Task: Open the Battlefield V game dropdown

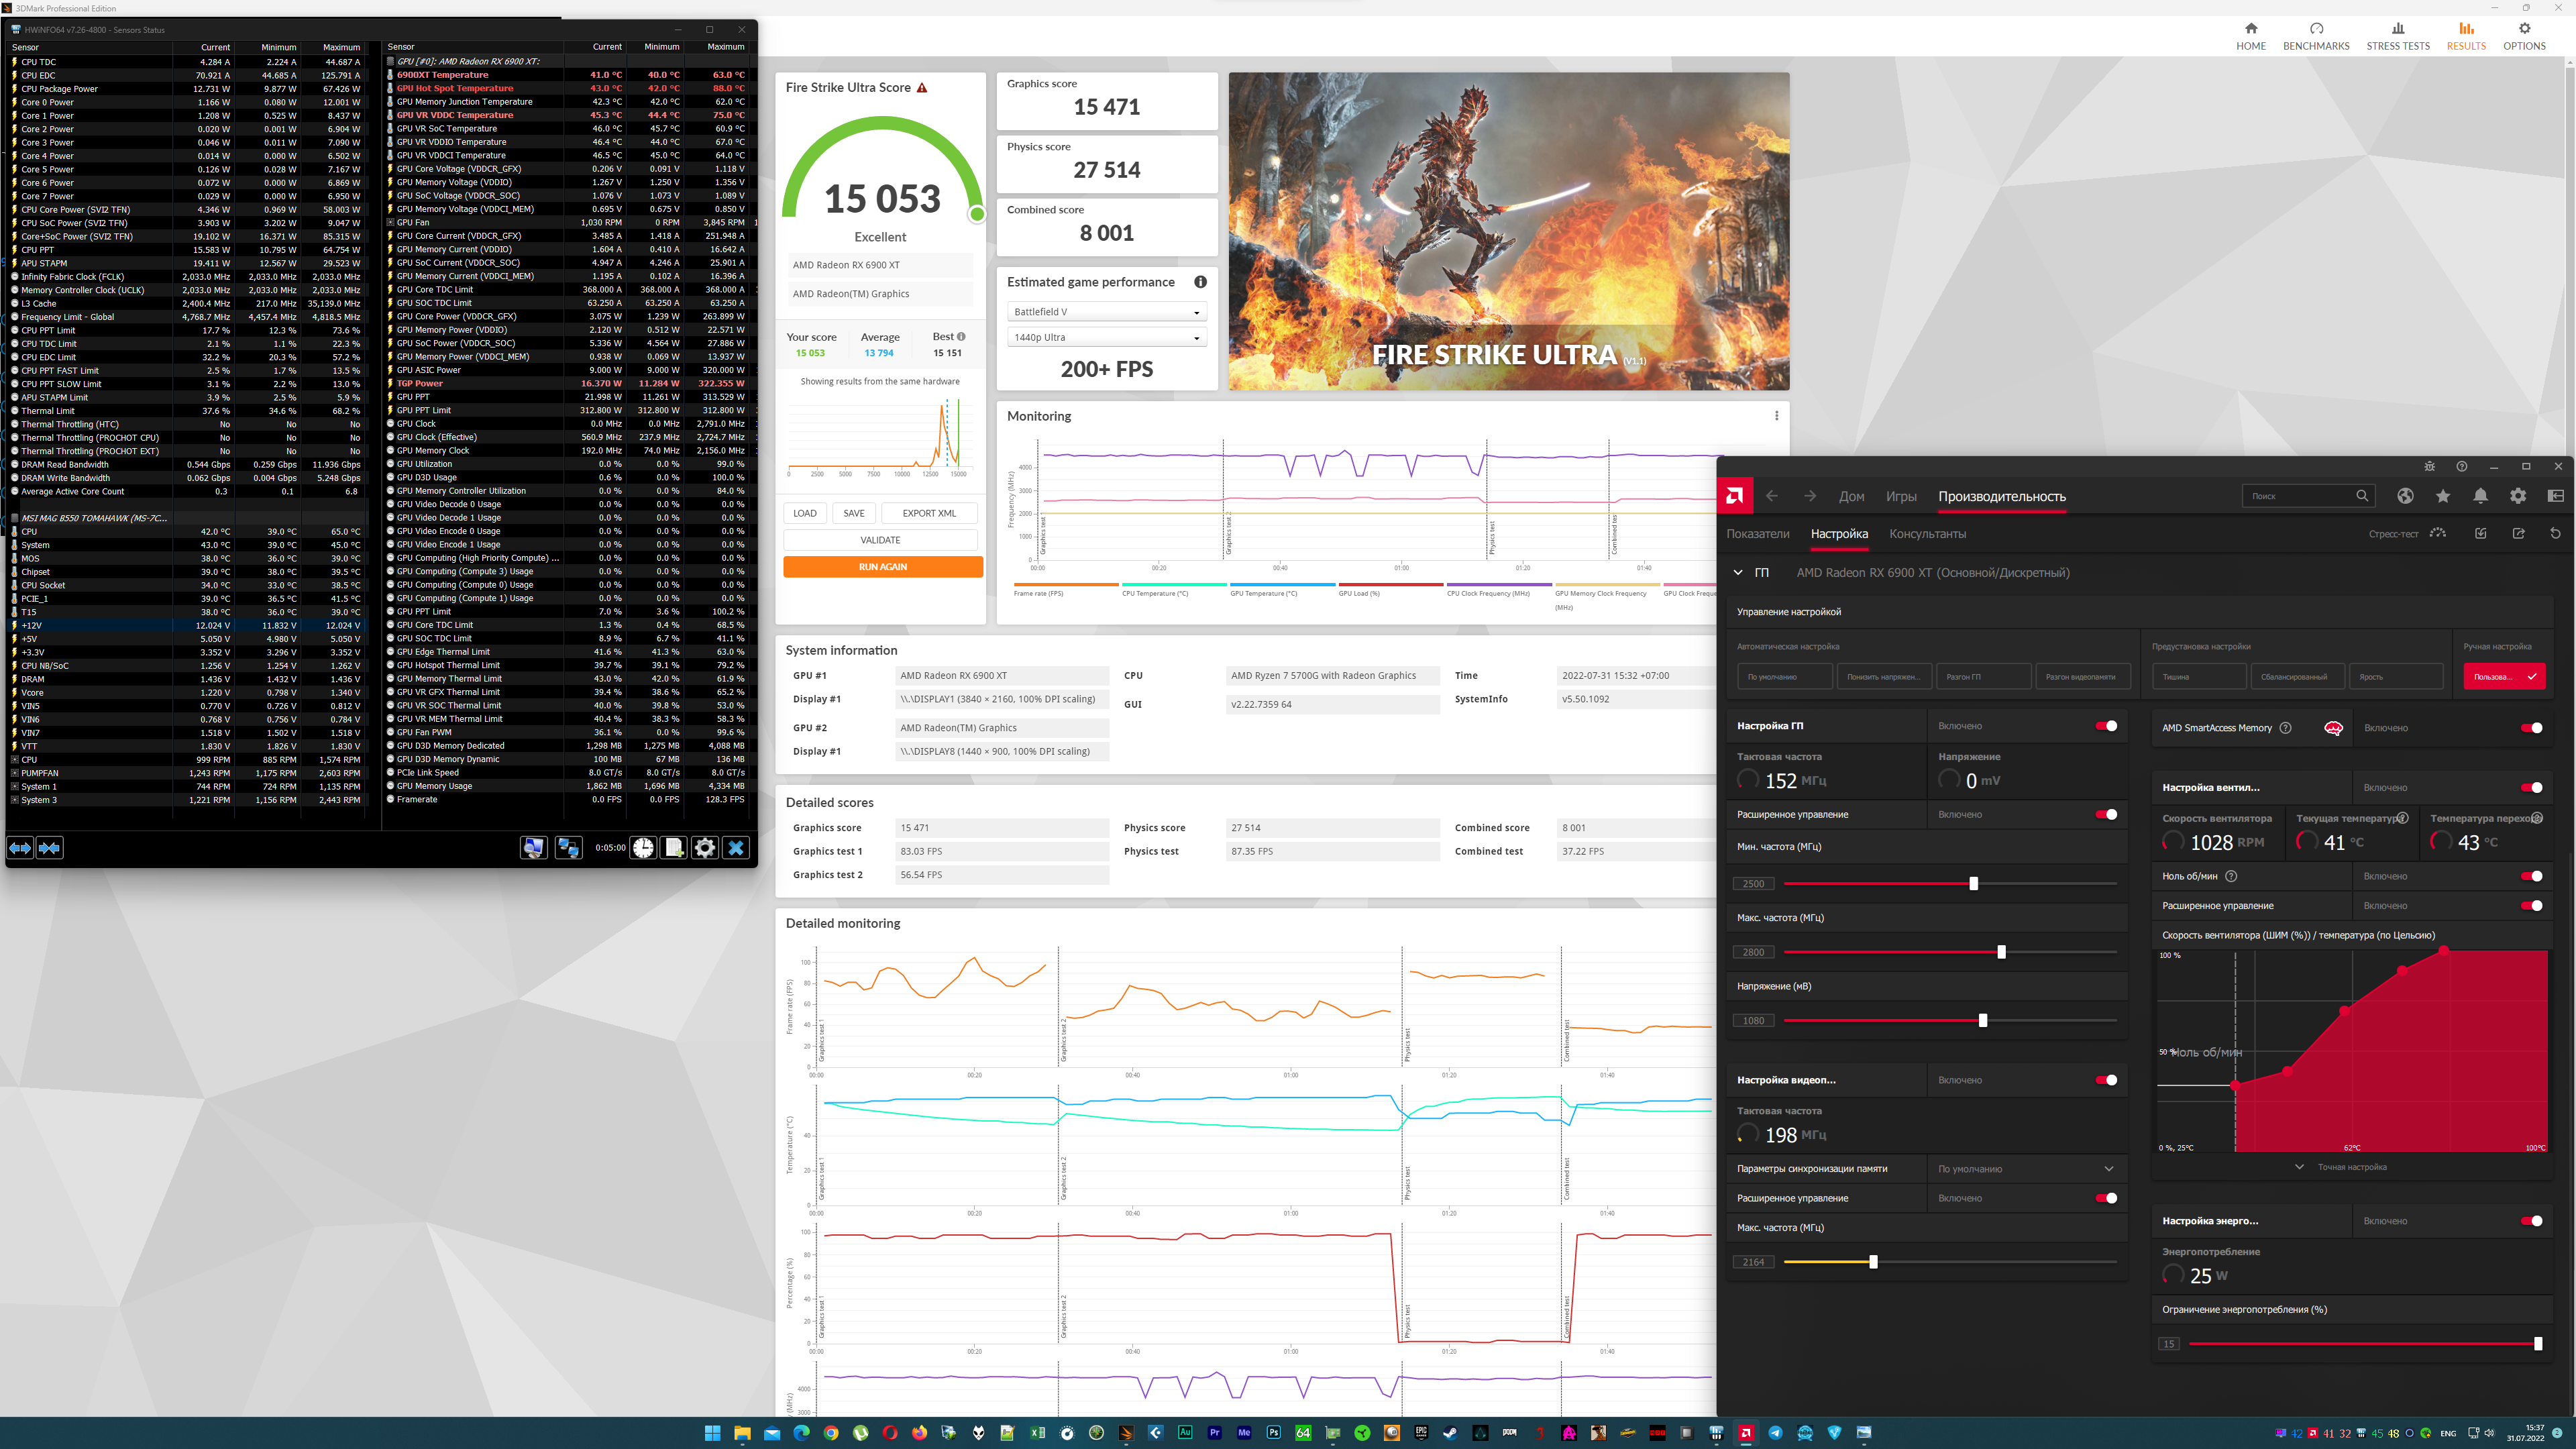Action: pyautogui.click(x=1106, y=312)
